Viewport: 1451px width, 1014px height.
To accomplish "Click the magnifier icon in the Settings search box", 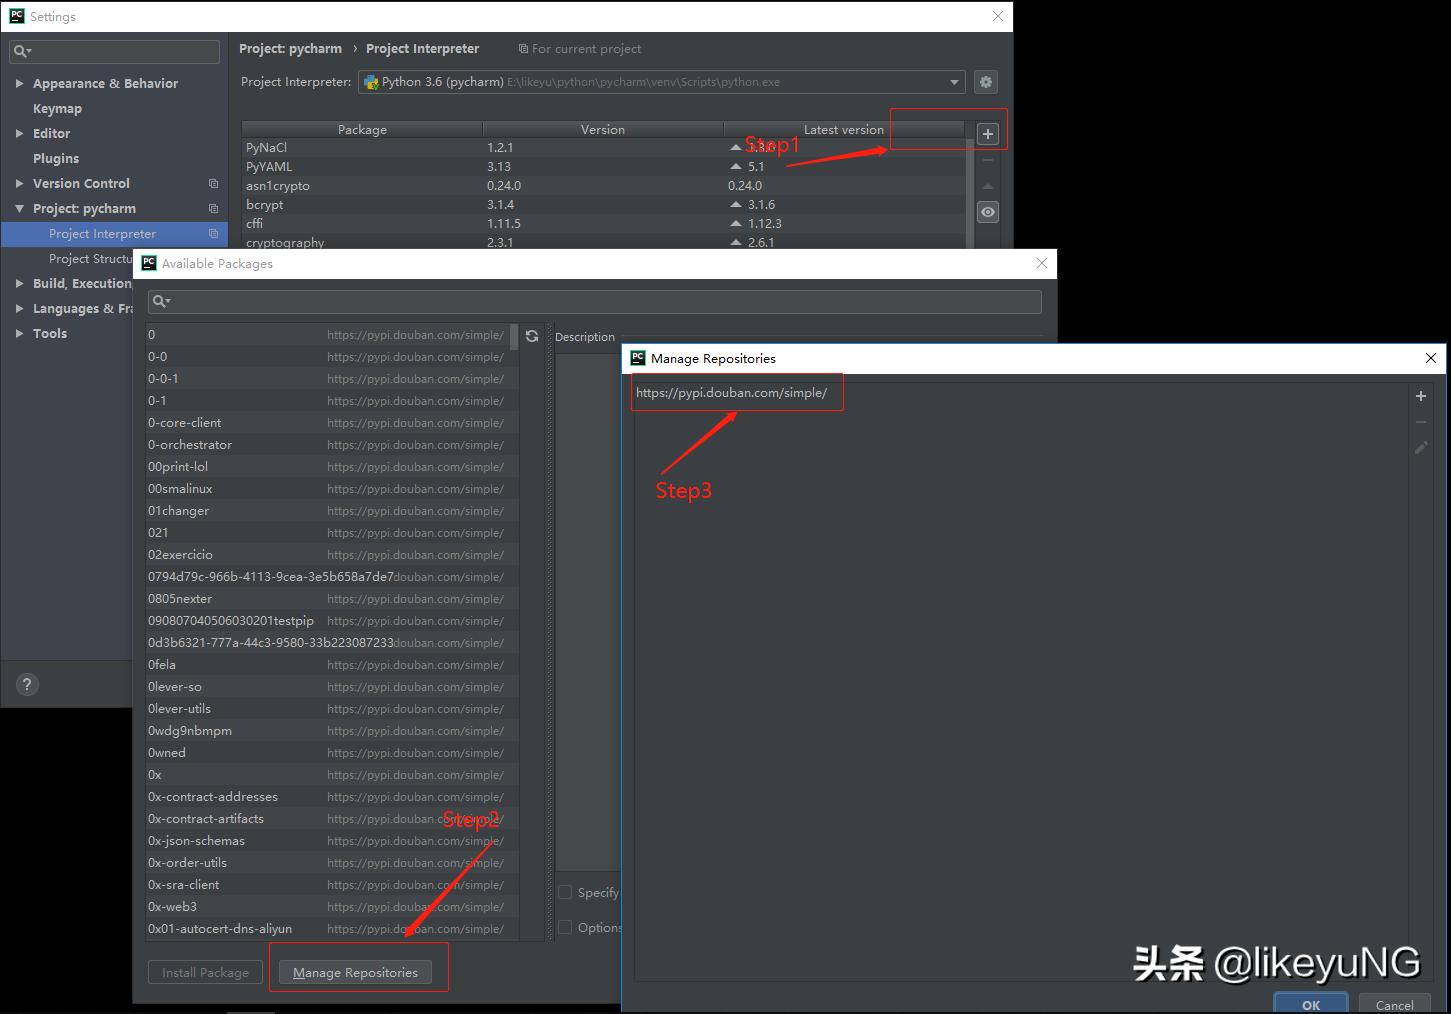I will (x=22, y=51).
